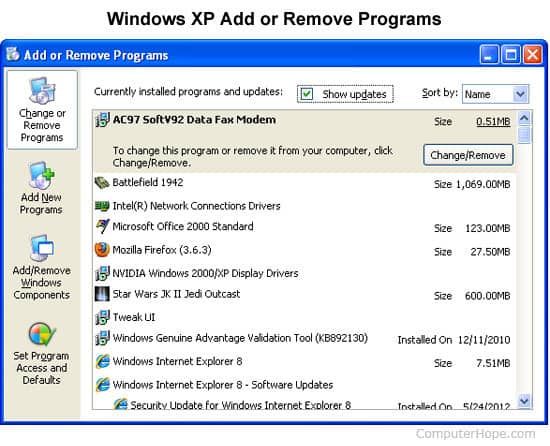The height and width of the screenshot is (446, 550).
Task: Click the scrollbar down arrow
Action: coord(524,400)
